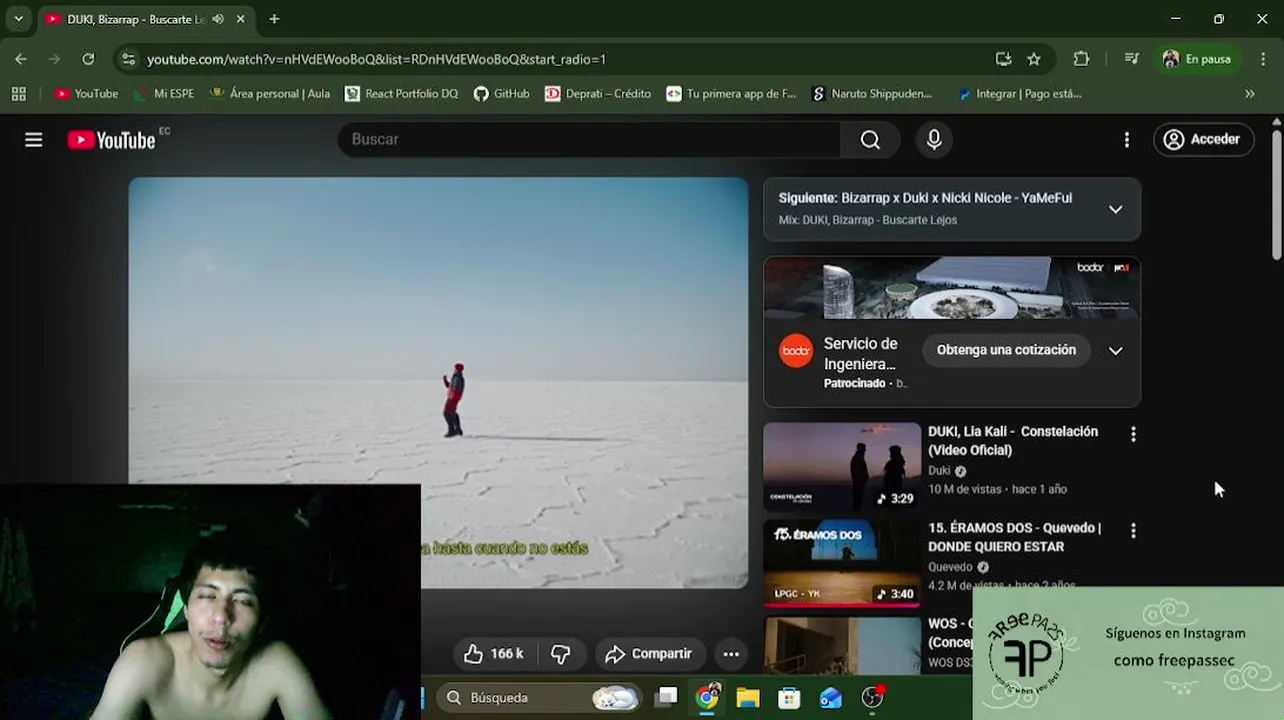The height and width of the screenshot is (720, 1284).
Task: Open media controls icon in toolbar
Action: (x=1131, y=59)
